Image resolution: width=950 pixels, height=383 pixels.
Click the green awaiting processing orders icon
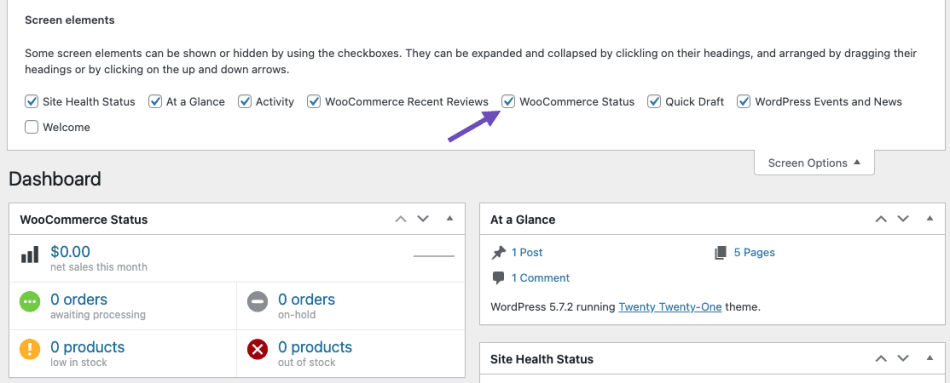click(x=30, y=301)
